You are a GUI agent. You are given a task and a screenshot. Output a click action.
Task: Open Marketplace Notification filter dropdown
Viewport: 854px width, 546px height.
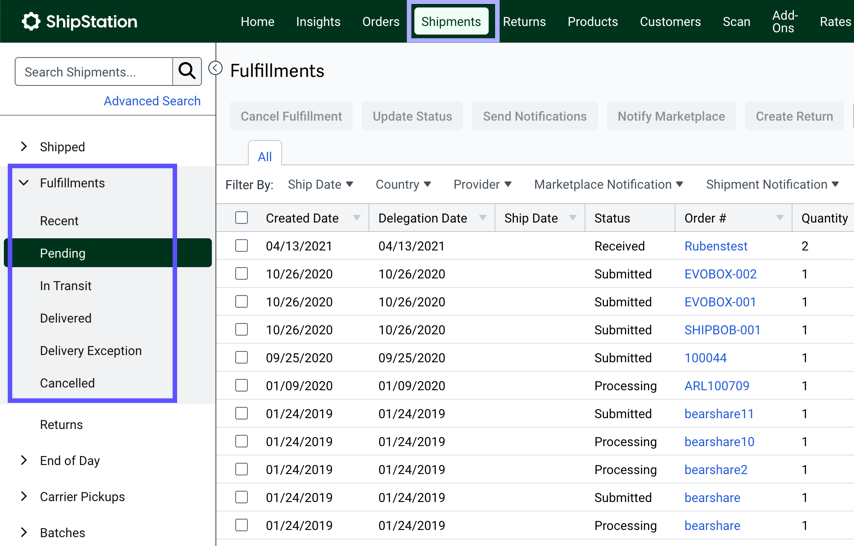(x=608, y=185)
